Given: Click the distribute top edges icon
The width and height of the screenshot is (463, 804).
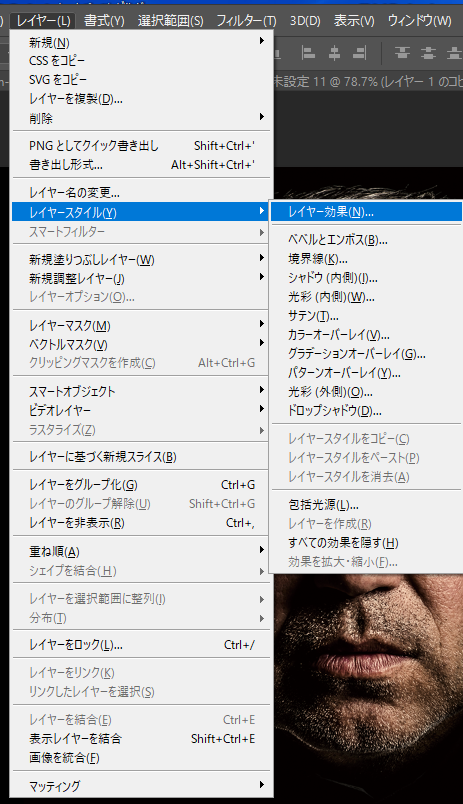Looking at the screenshot, I should (x=402, y=53).
